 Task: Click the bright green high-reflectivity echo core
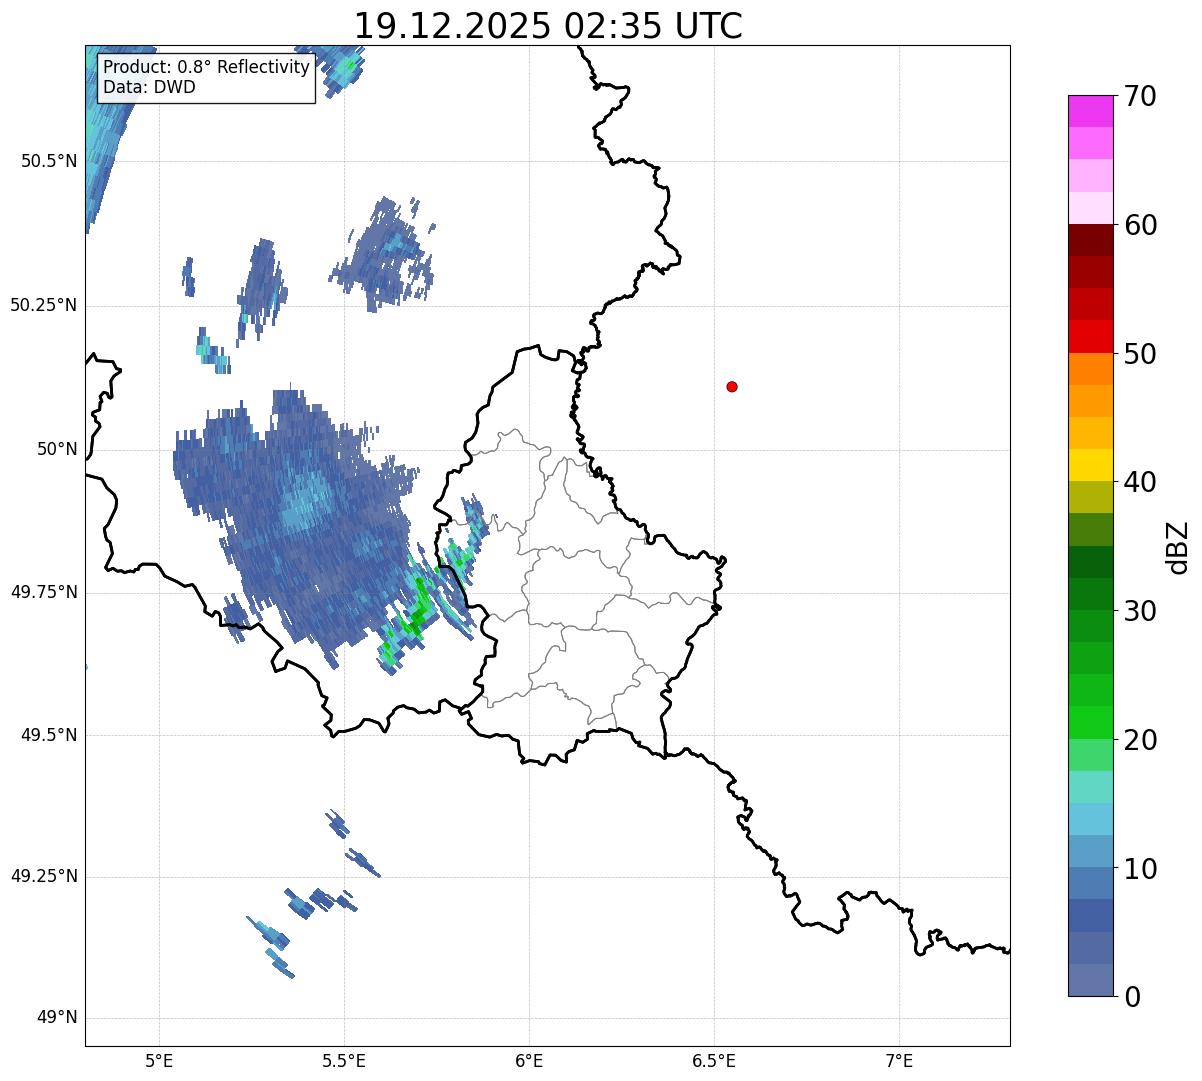[418, 607]
